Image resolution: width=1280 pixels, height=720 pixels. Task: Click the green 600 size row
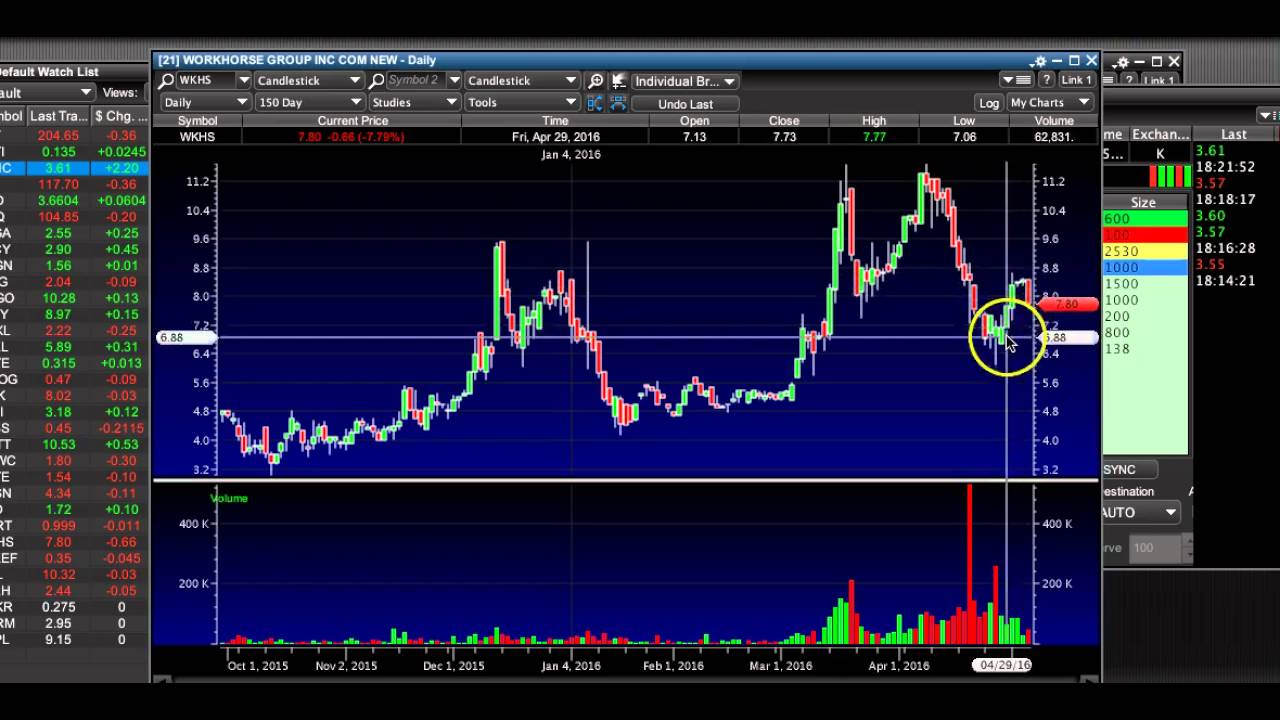1144,219
